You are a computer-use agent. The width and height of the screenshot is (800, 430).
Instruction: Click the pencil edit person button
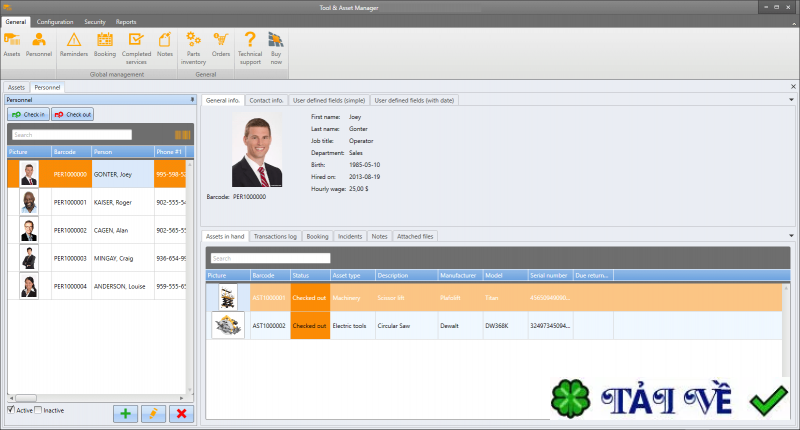(153, 413)
